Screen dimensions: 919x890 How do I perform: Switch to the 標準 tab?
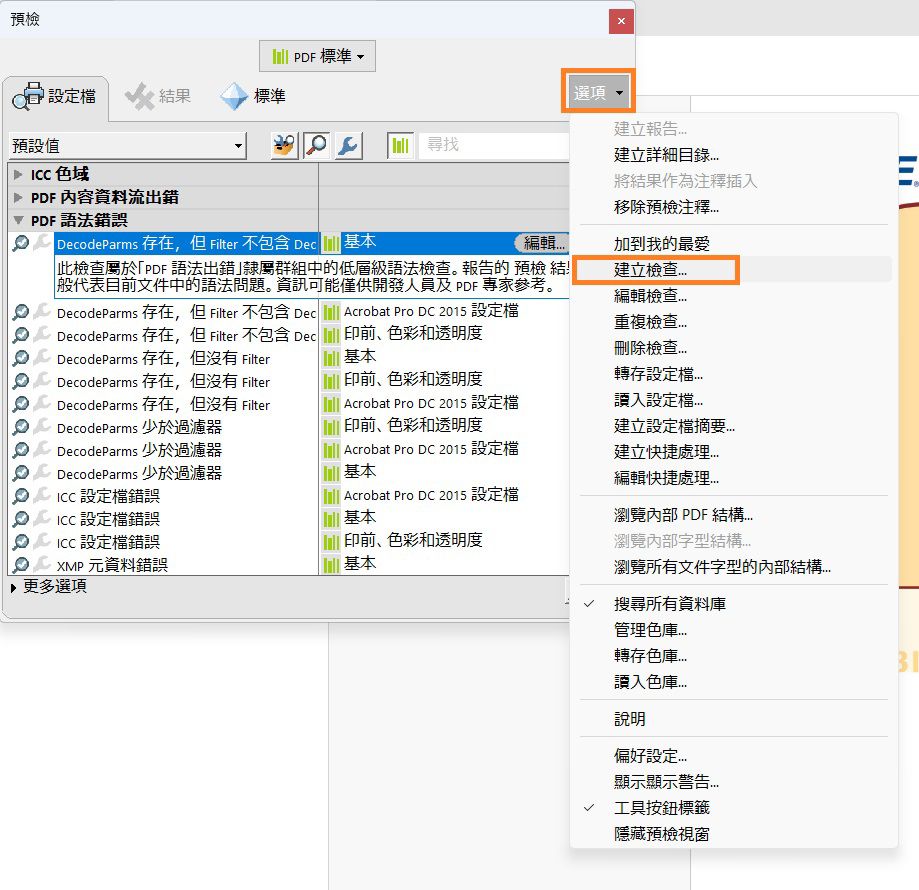(253, 96)
